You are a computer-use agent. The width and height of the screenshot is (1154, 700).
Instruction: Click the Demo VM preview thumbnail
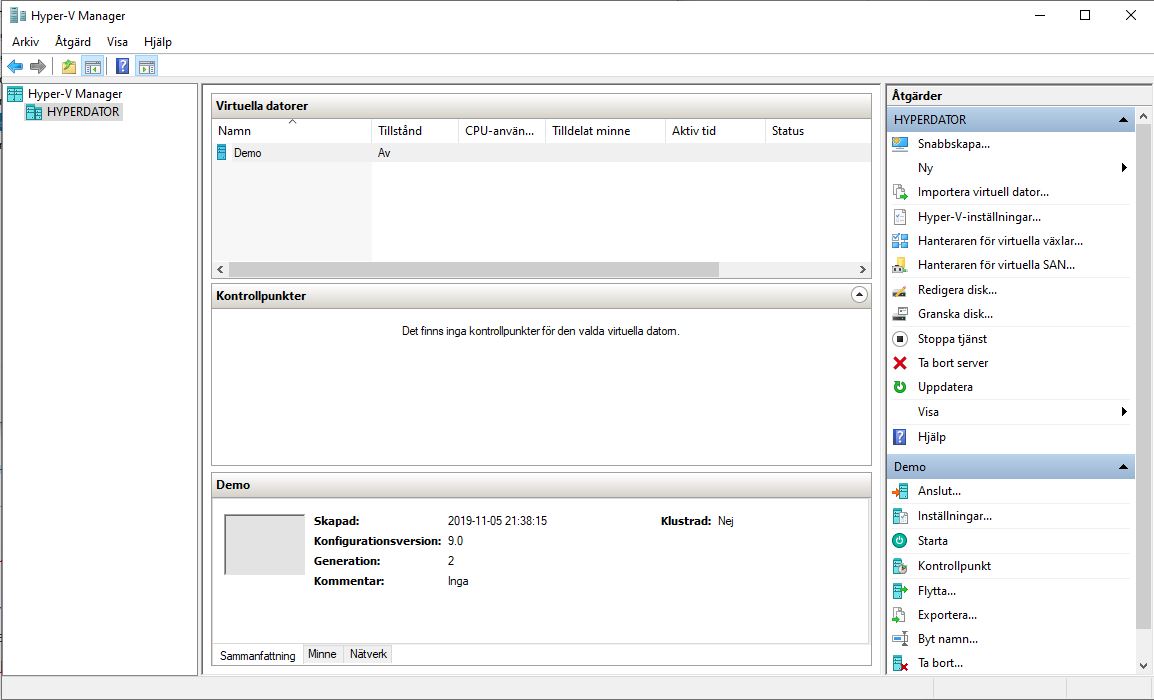point(264,545)
